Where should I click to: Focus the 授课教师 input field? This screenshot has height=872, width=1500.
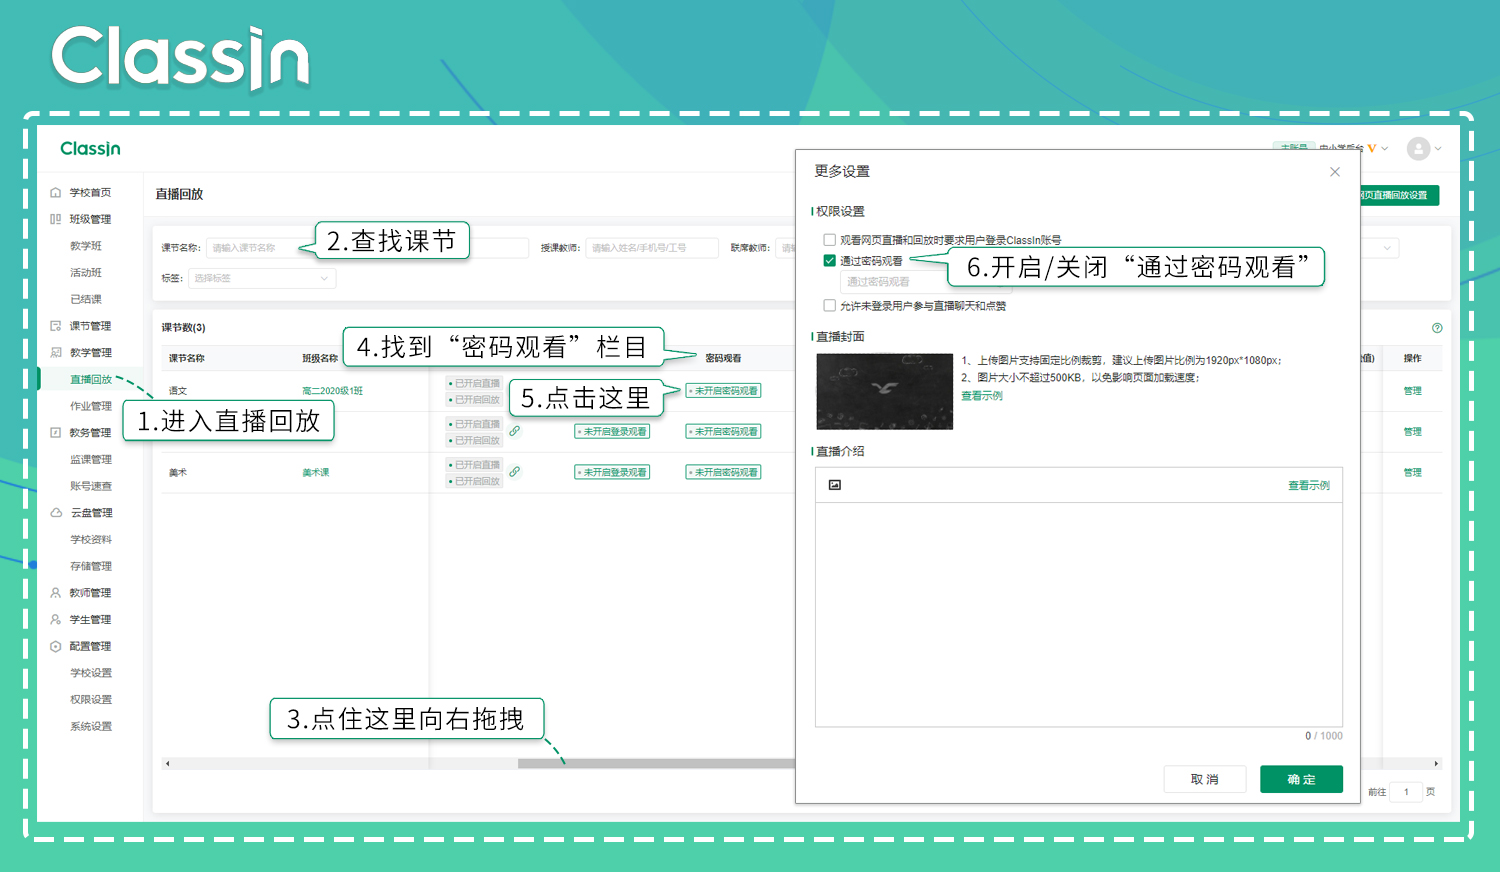click(652, 248)
